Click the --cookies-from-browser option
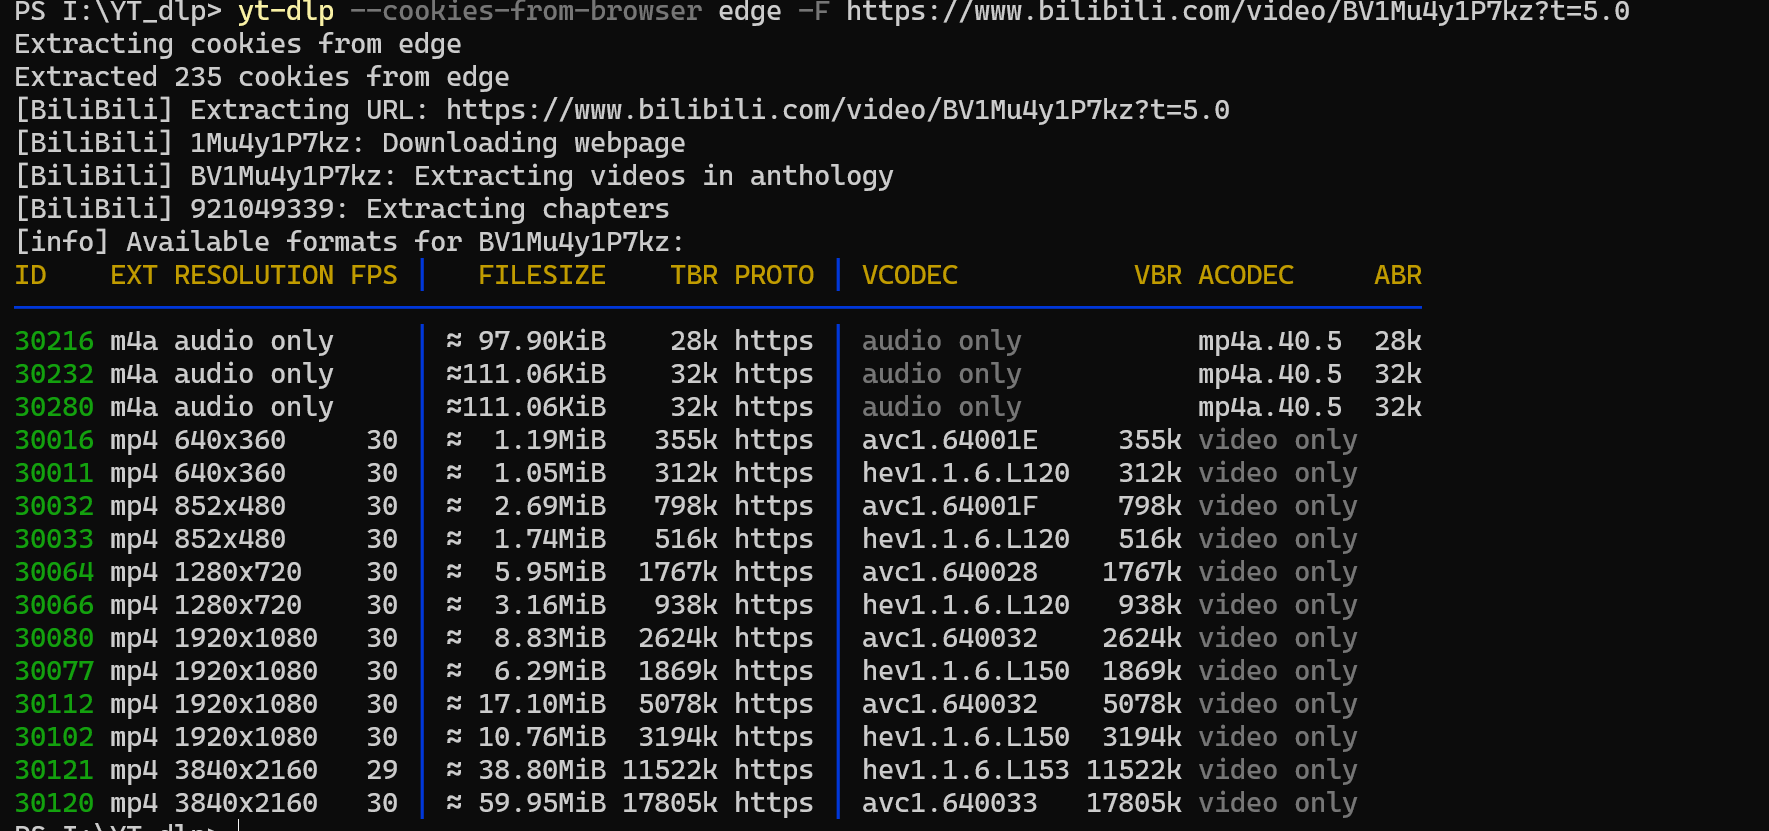This screenshot has height=831, width=1769. click(526, 12)
